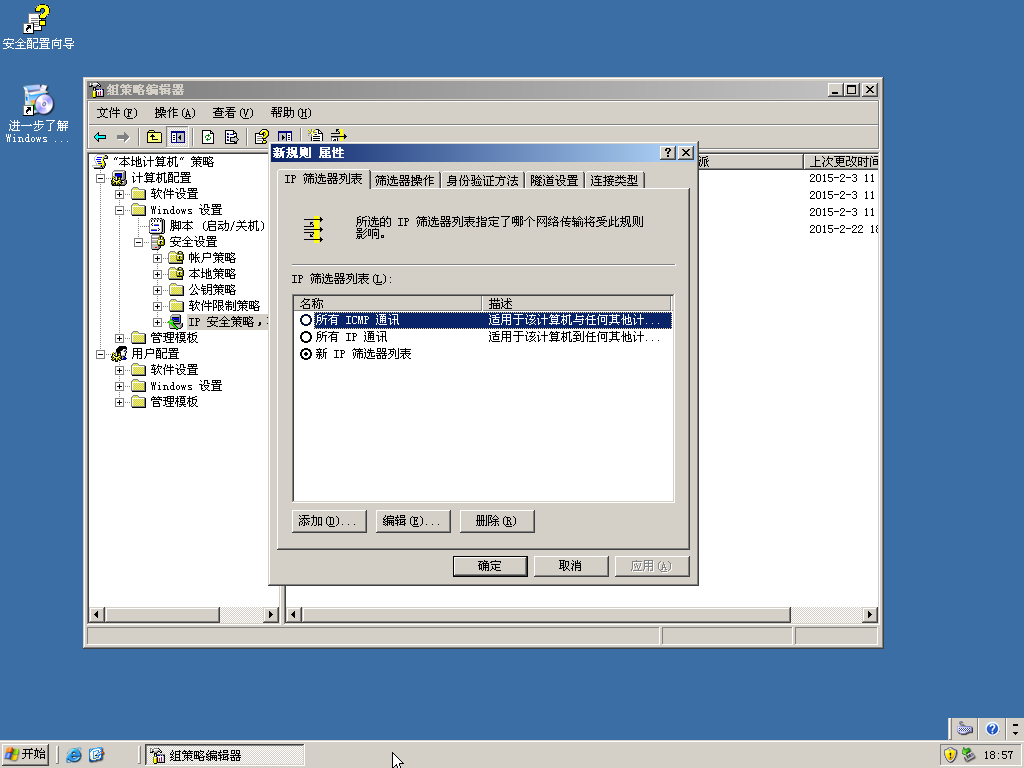Viewport: 1024px width, 768px height.
Task: Click the Local Computer Policy root icon
Action: pyautogui.click(x=101, y=161)
